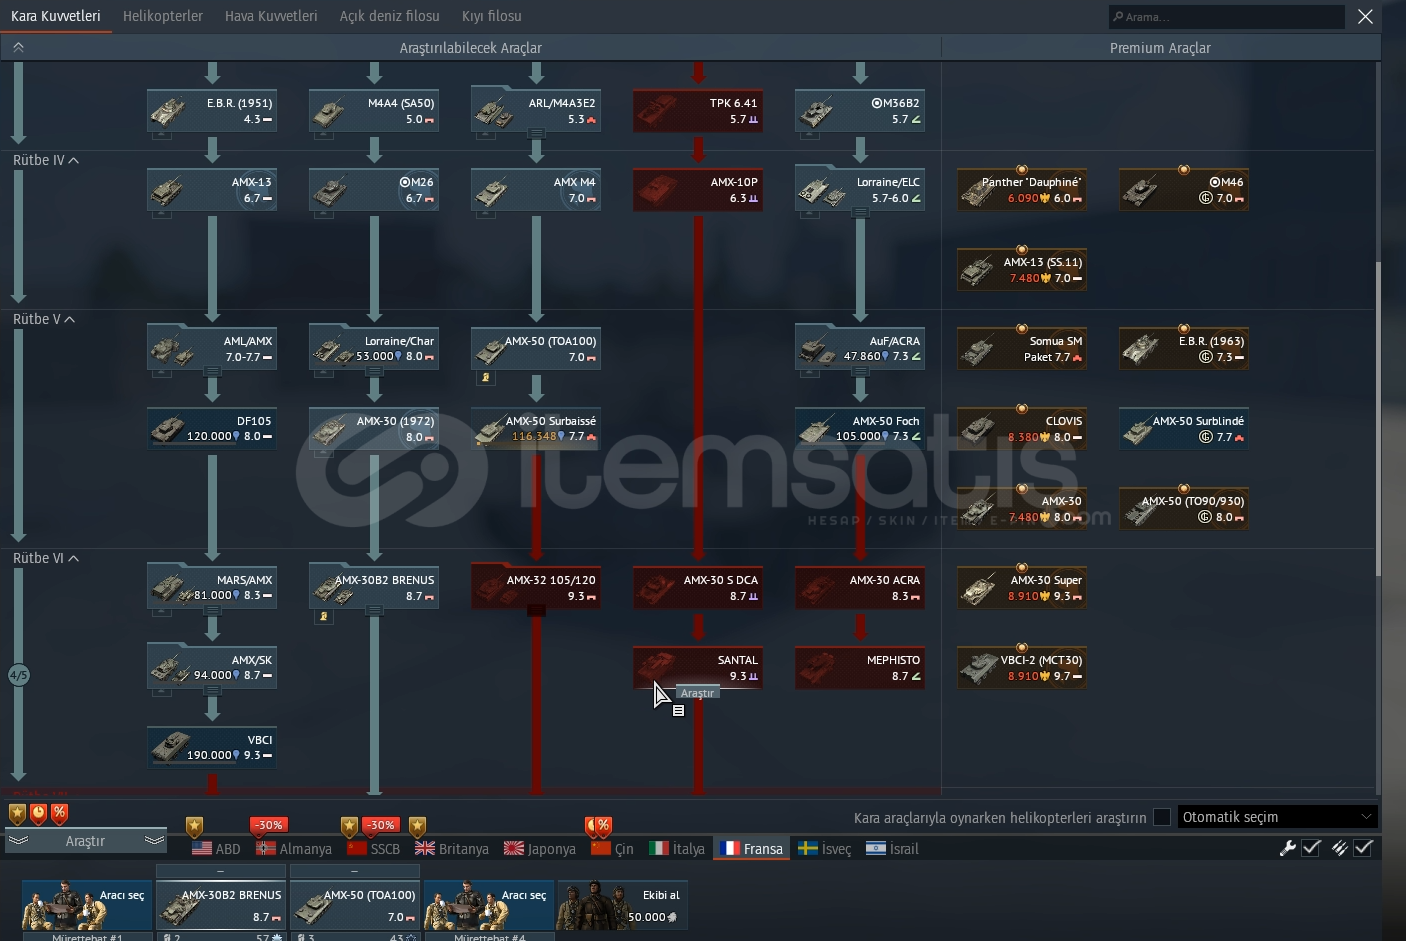Image resolution: width=1406 pixels, height=941 pixels.
Task: Switch to the Helikopterler tab
Action: (163, 16)
